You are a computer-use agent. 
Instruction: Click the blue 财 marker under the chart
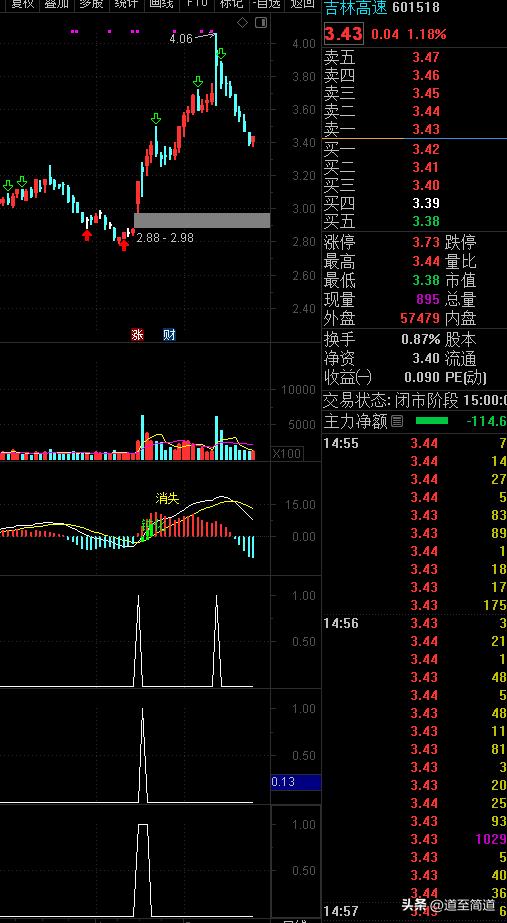coord(169,335)
